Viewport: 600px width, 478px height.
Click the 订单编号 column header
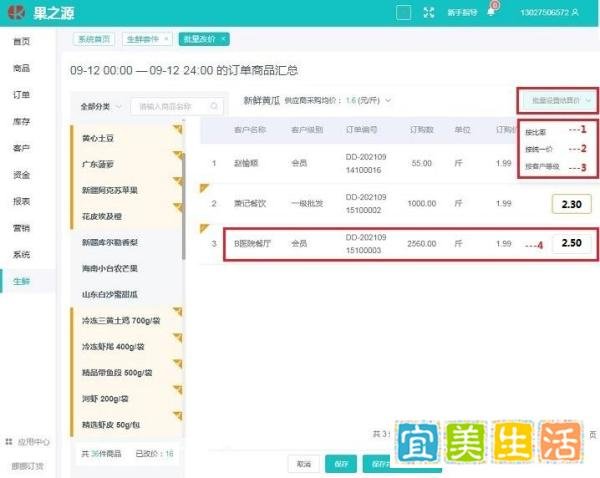tap(362, 130)
